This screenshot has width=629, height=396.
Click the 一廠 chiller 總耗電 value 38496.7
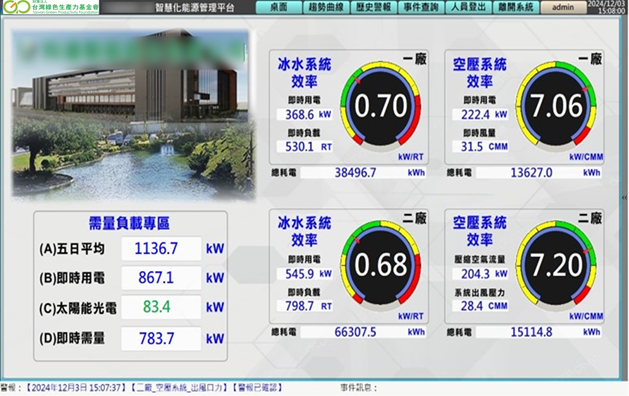point(355,173)
